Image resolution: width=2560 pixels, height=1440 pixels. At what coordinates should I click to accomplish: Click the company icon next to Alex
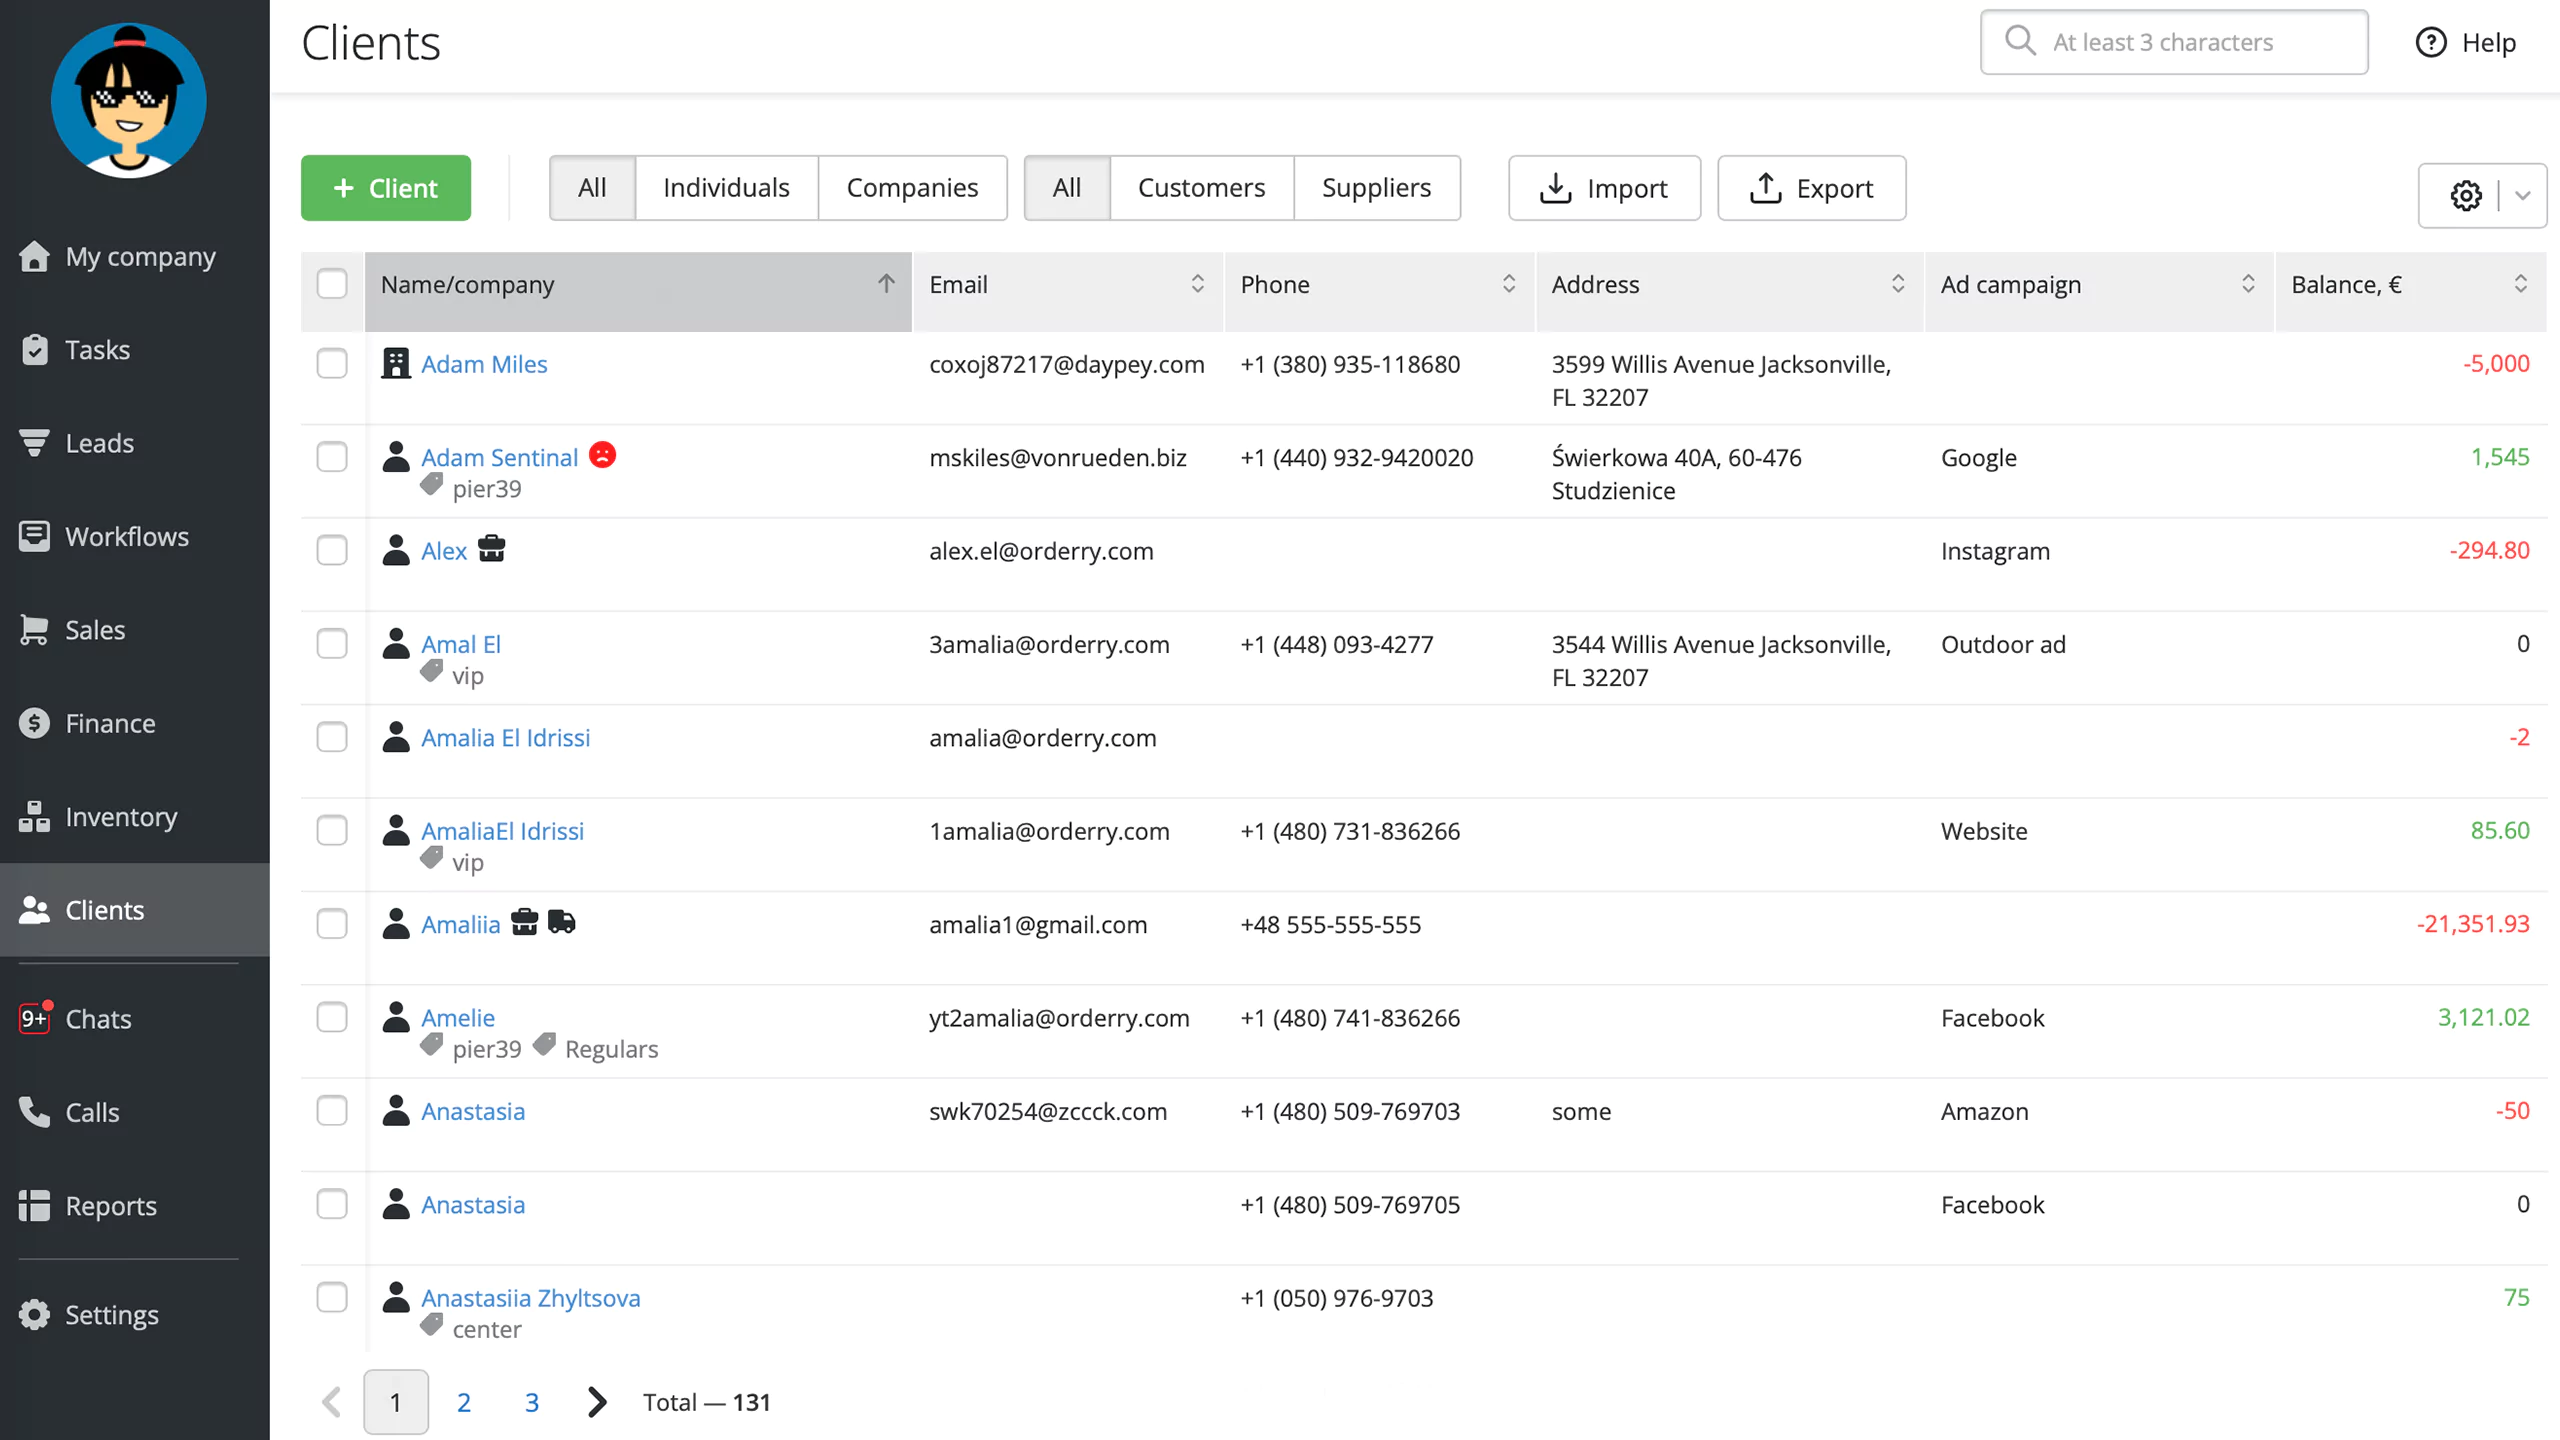[x=491, y=549]
